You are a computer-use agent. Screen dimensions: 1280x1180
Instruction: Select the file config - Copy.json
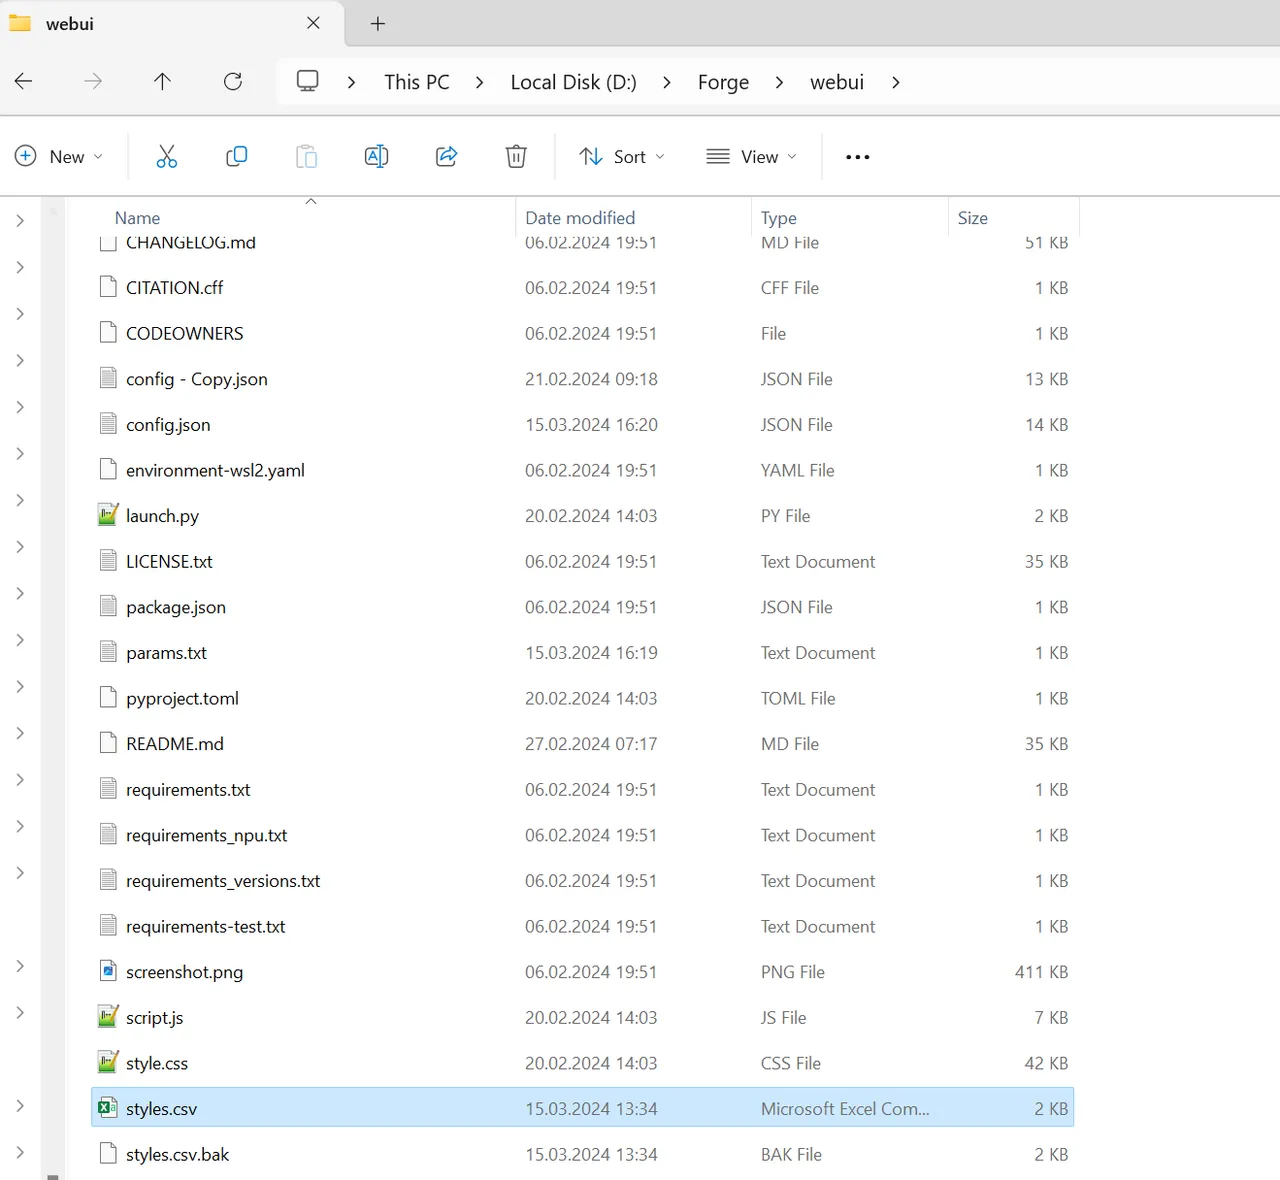[197, 379]
